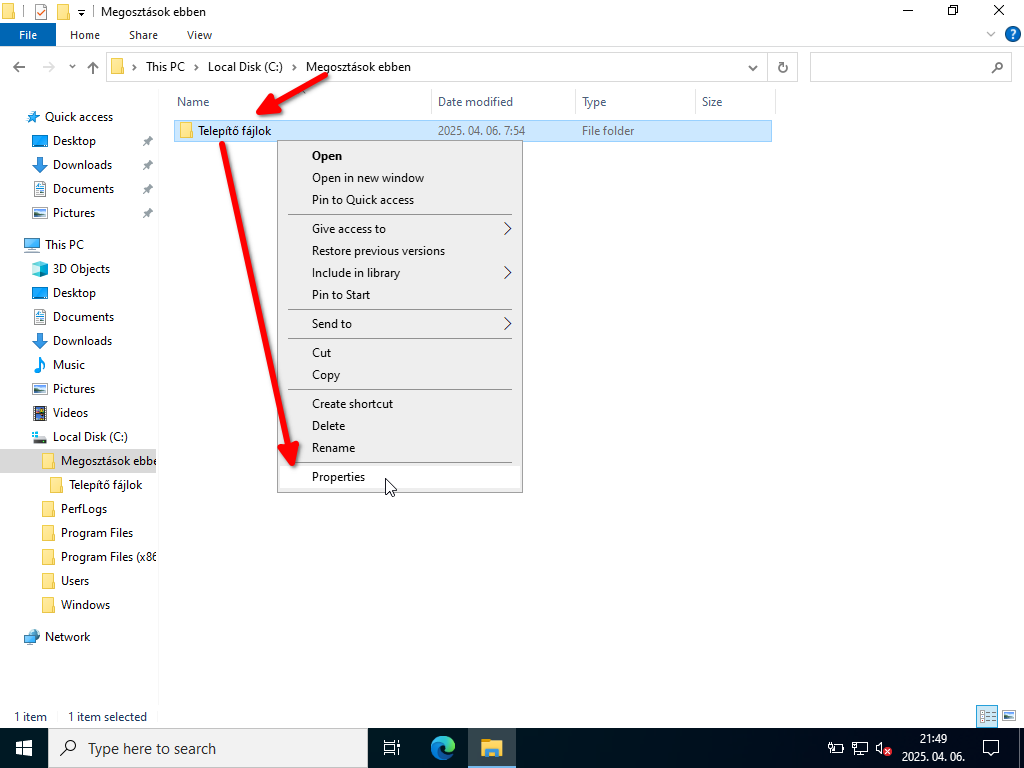Viewport: 1024px width, 768px height.
Task: Choose Properties from context menu
Action: pos(339,477)
